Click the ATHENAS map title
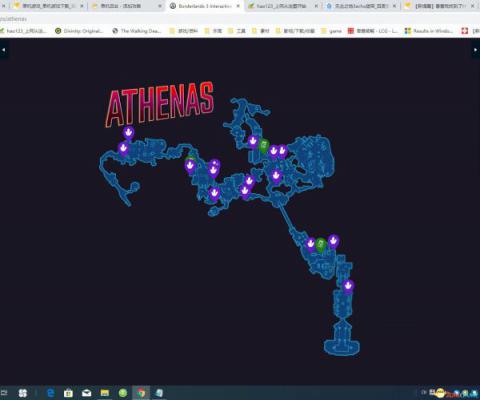Image resolution: width=480 pixels, height=400 pixels. [x=160, y=104]
